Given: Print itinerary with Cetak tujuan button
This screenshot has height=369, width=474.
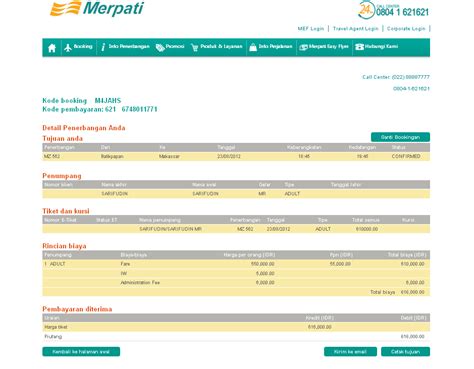Looking at the screenshot, I should point(405,352).
